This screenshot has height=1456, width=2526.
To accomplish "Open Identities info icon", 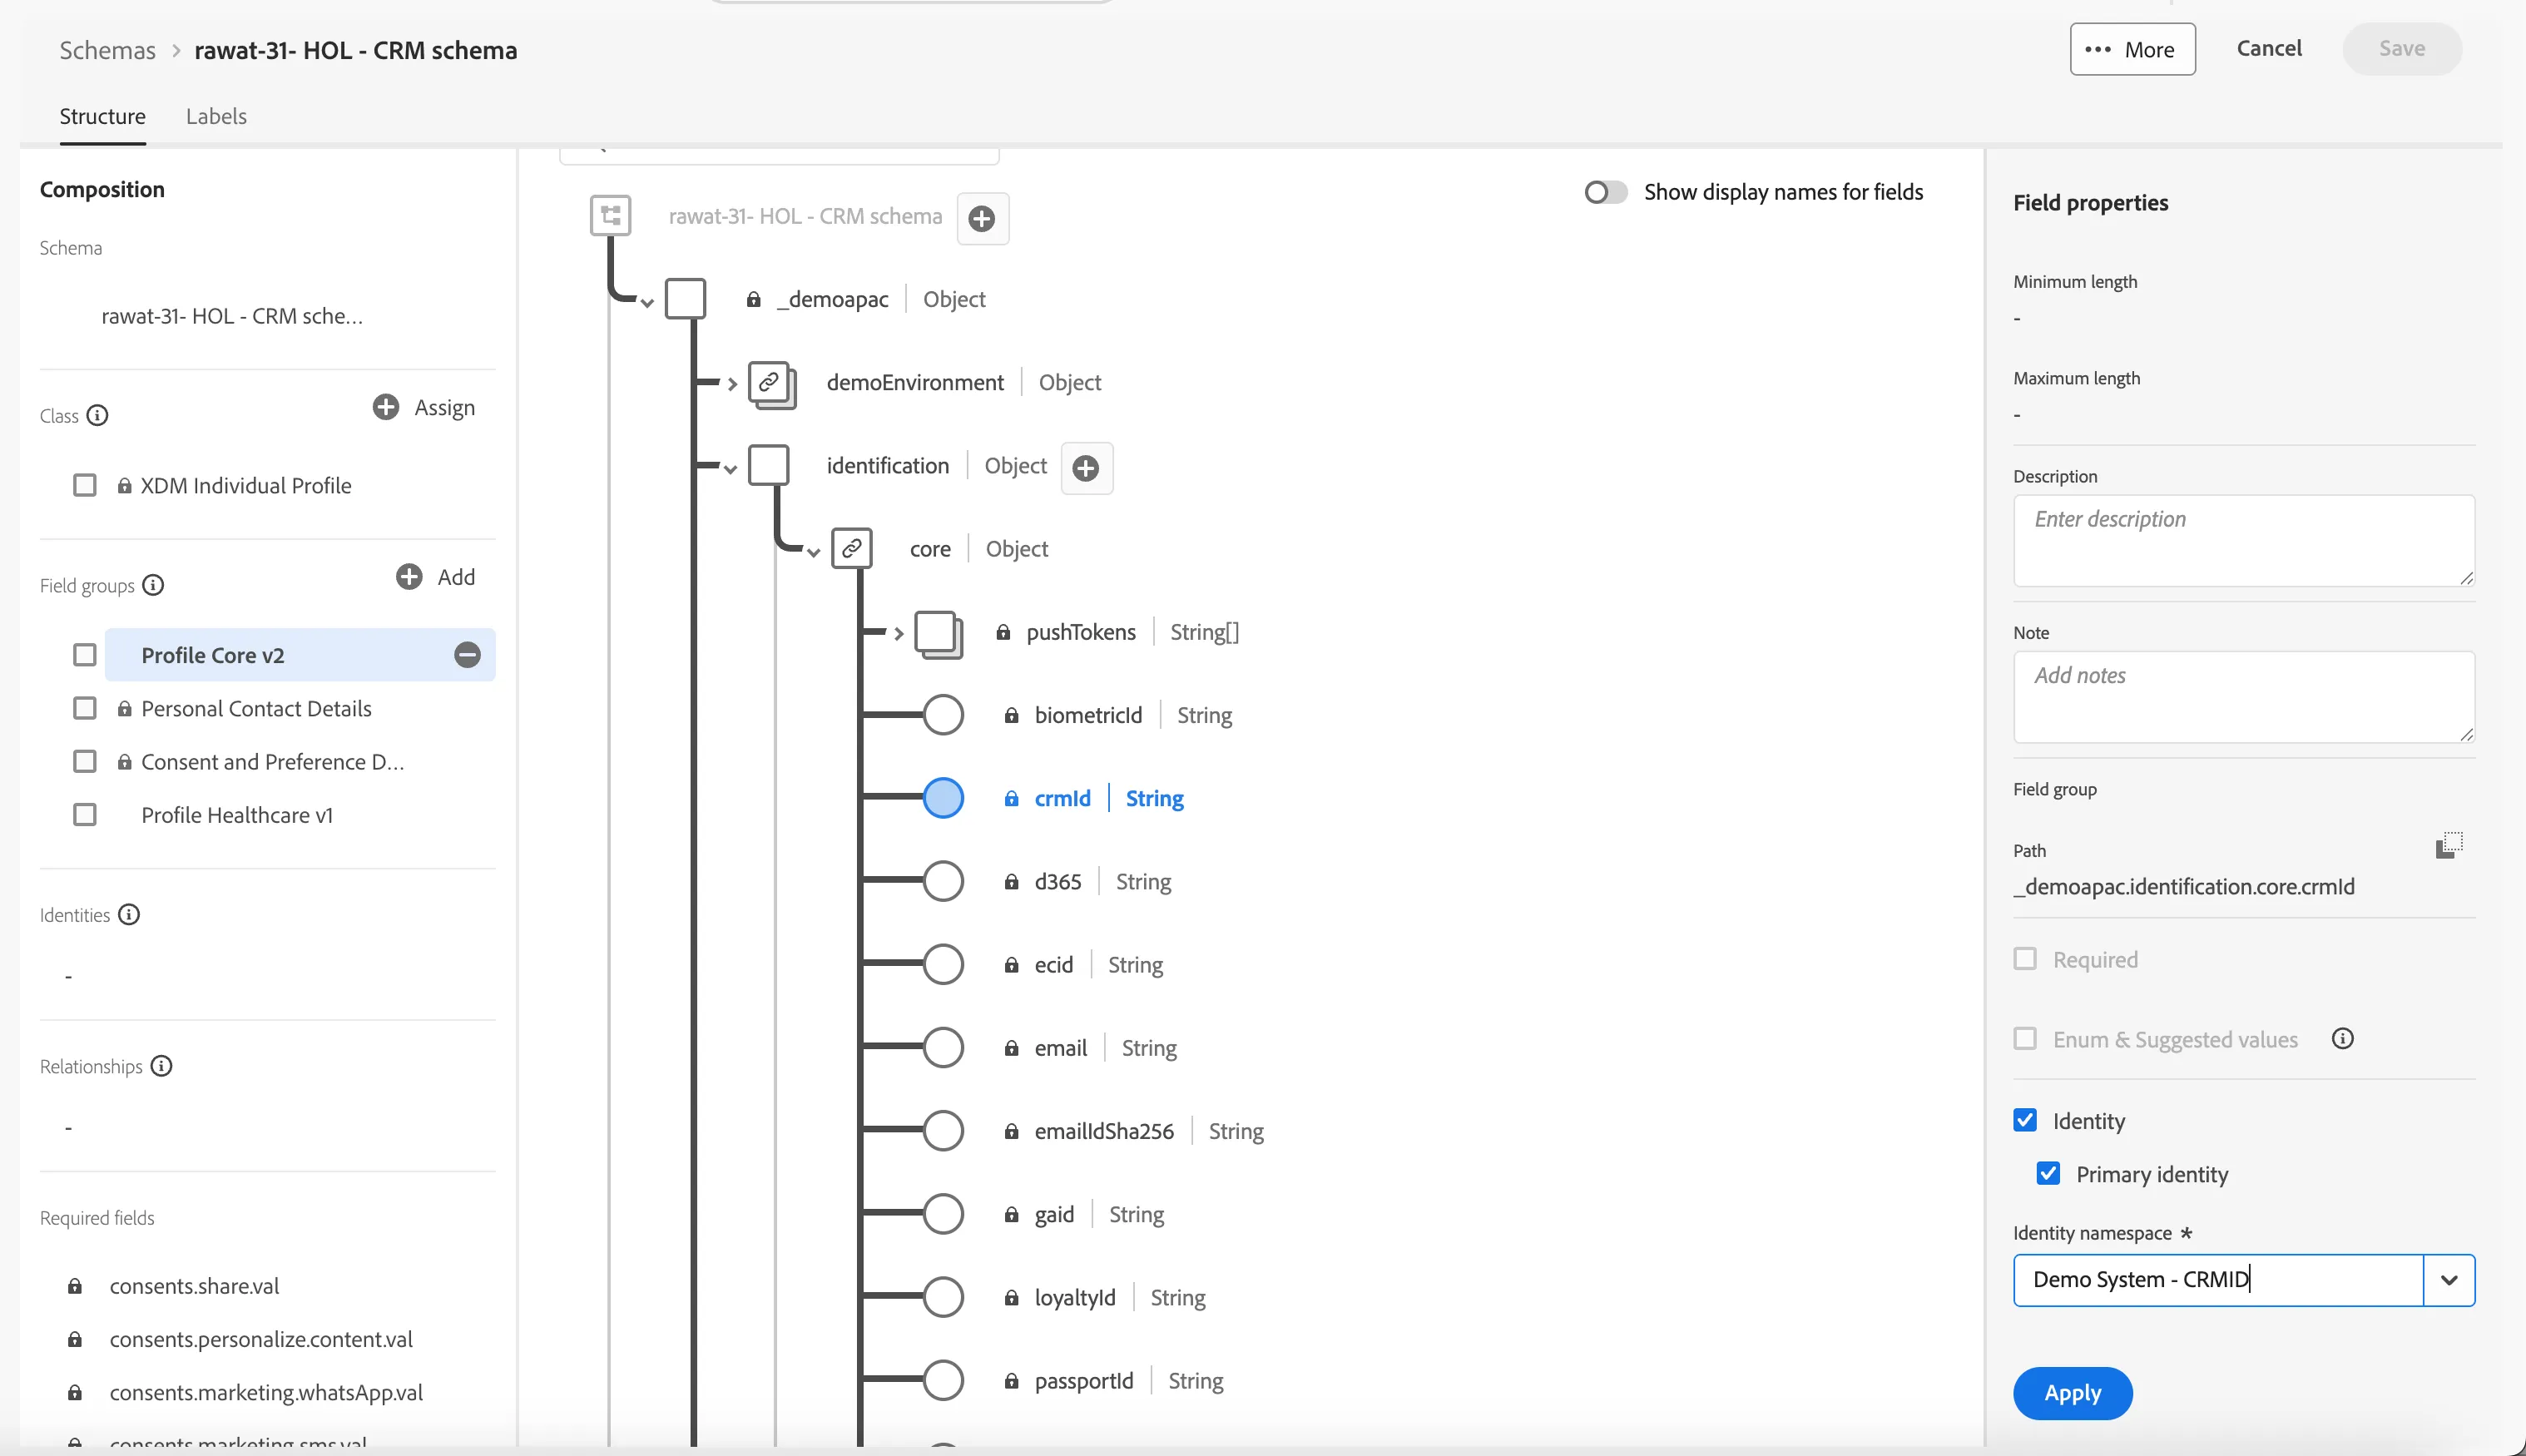I will point(129,914).
